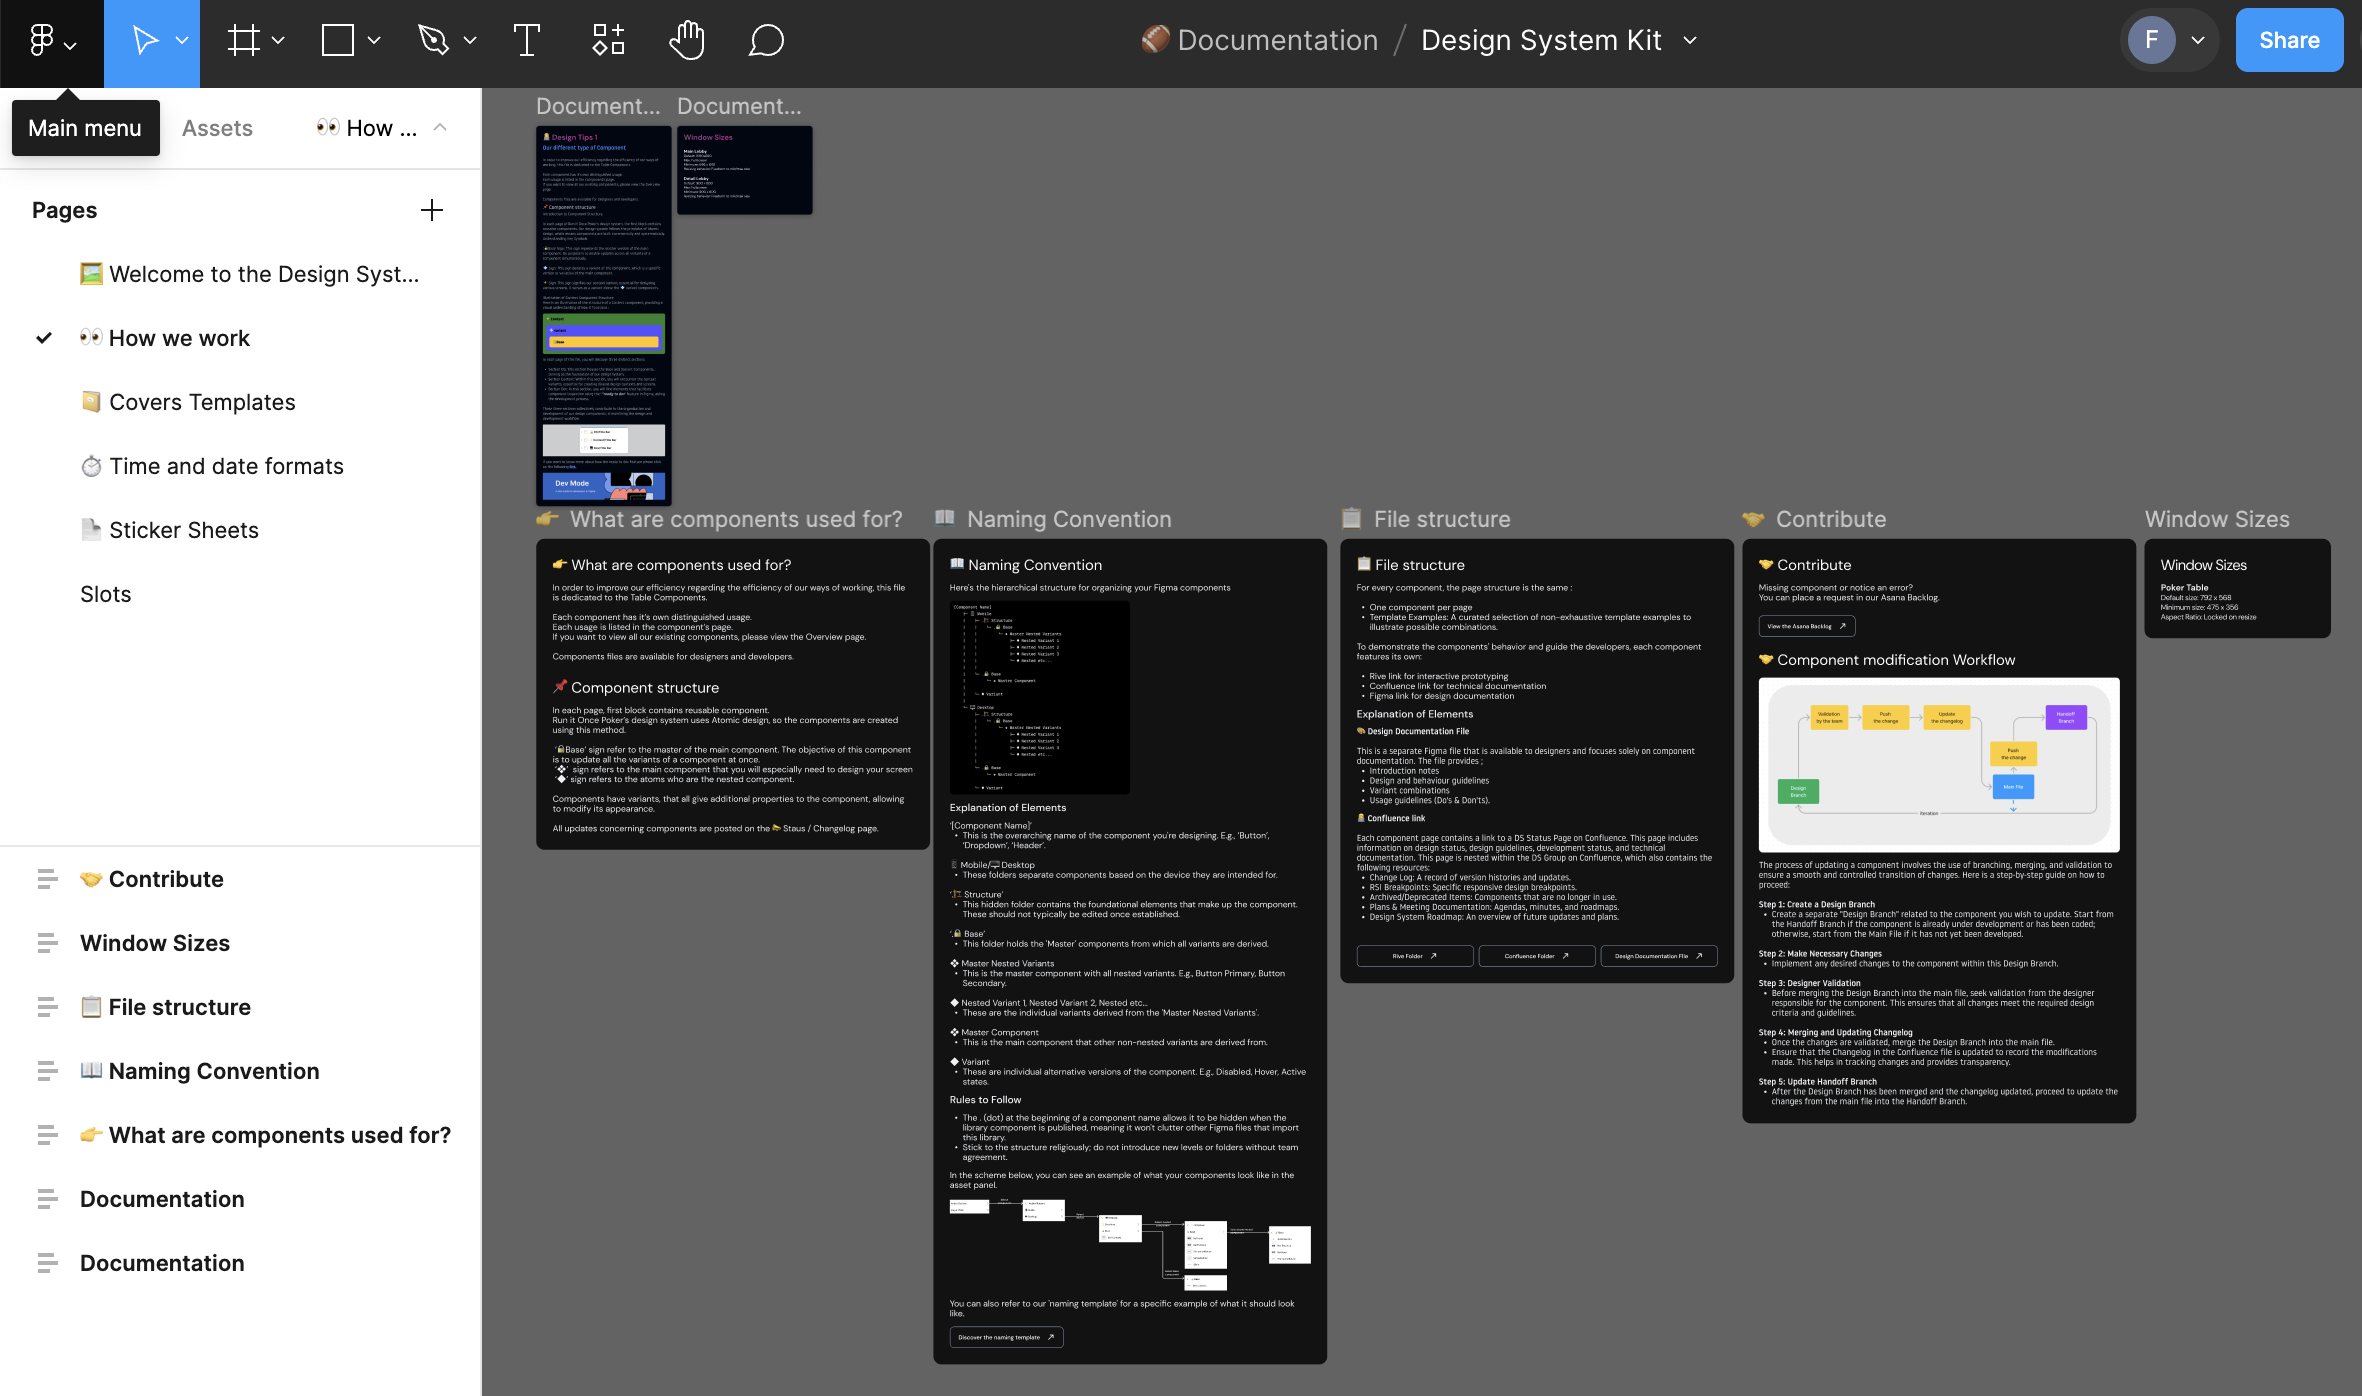
Task: Select the Rectangle shape tool
Action: [x=338, y=41]
